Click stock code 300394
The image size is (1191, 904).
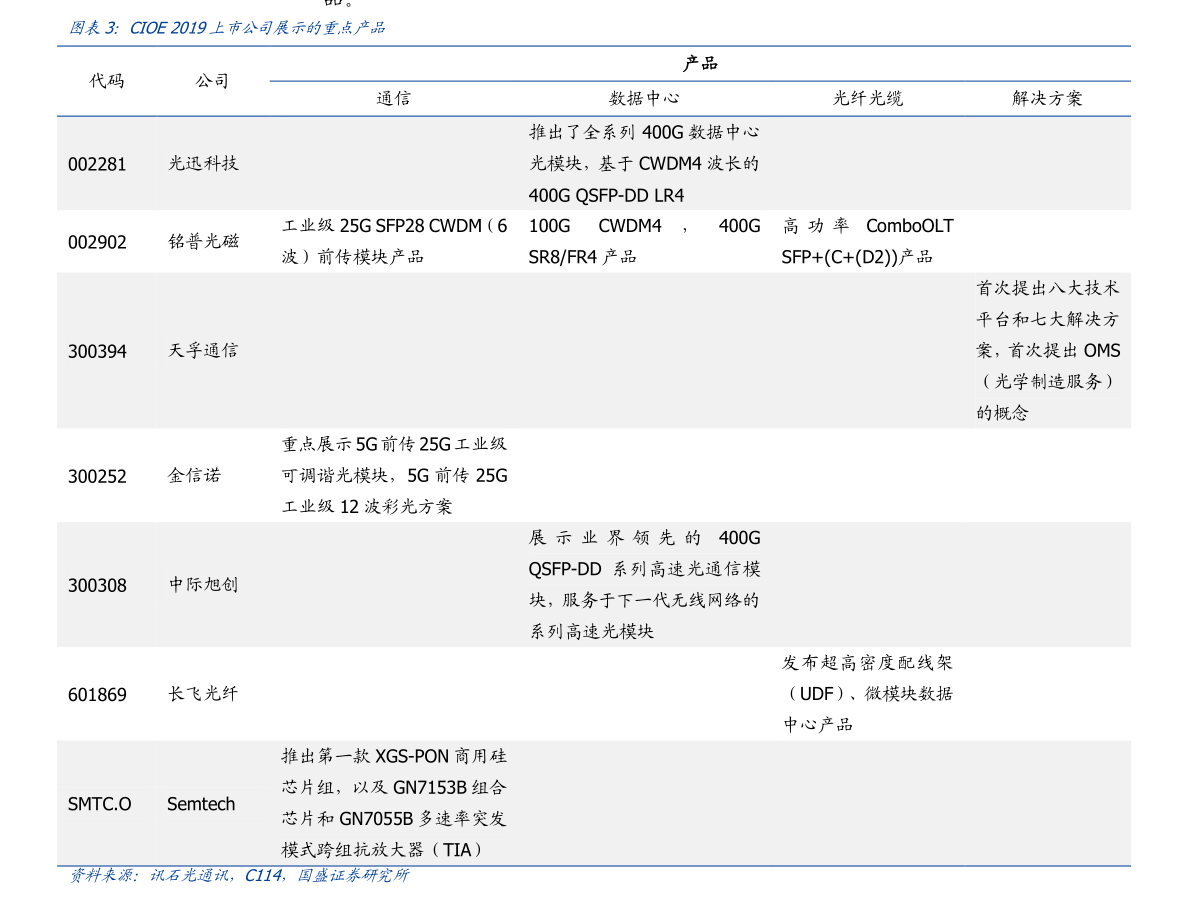[97, 352]
